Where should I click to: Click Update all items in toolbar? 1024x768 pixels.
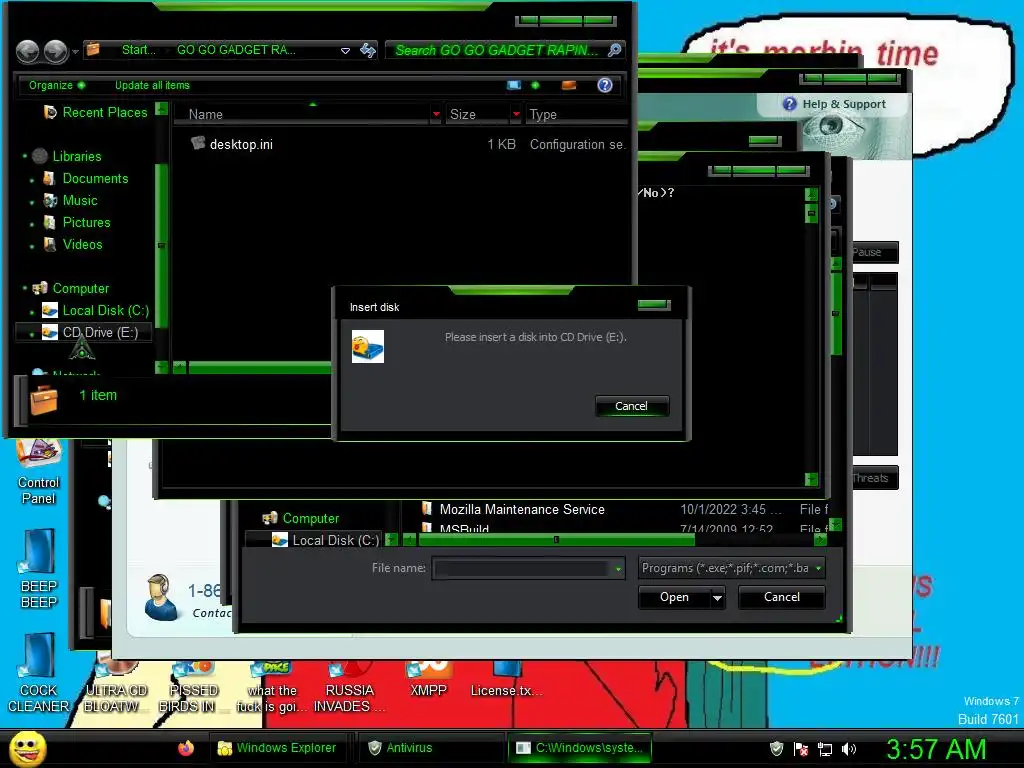(x=152, y=85)
